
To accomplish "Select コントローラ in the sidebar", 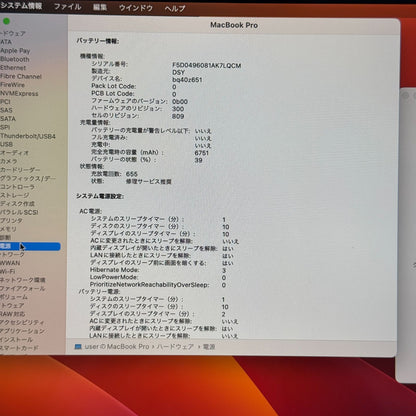I will pyautogui.click(x=17, y=187).
